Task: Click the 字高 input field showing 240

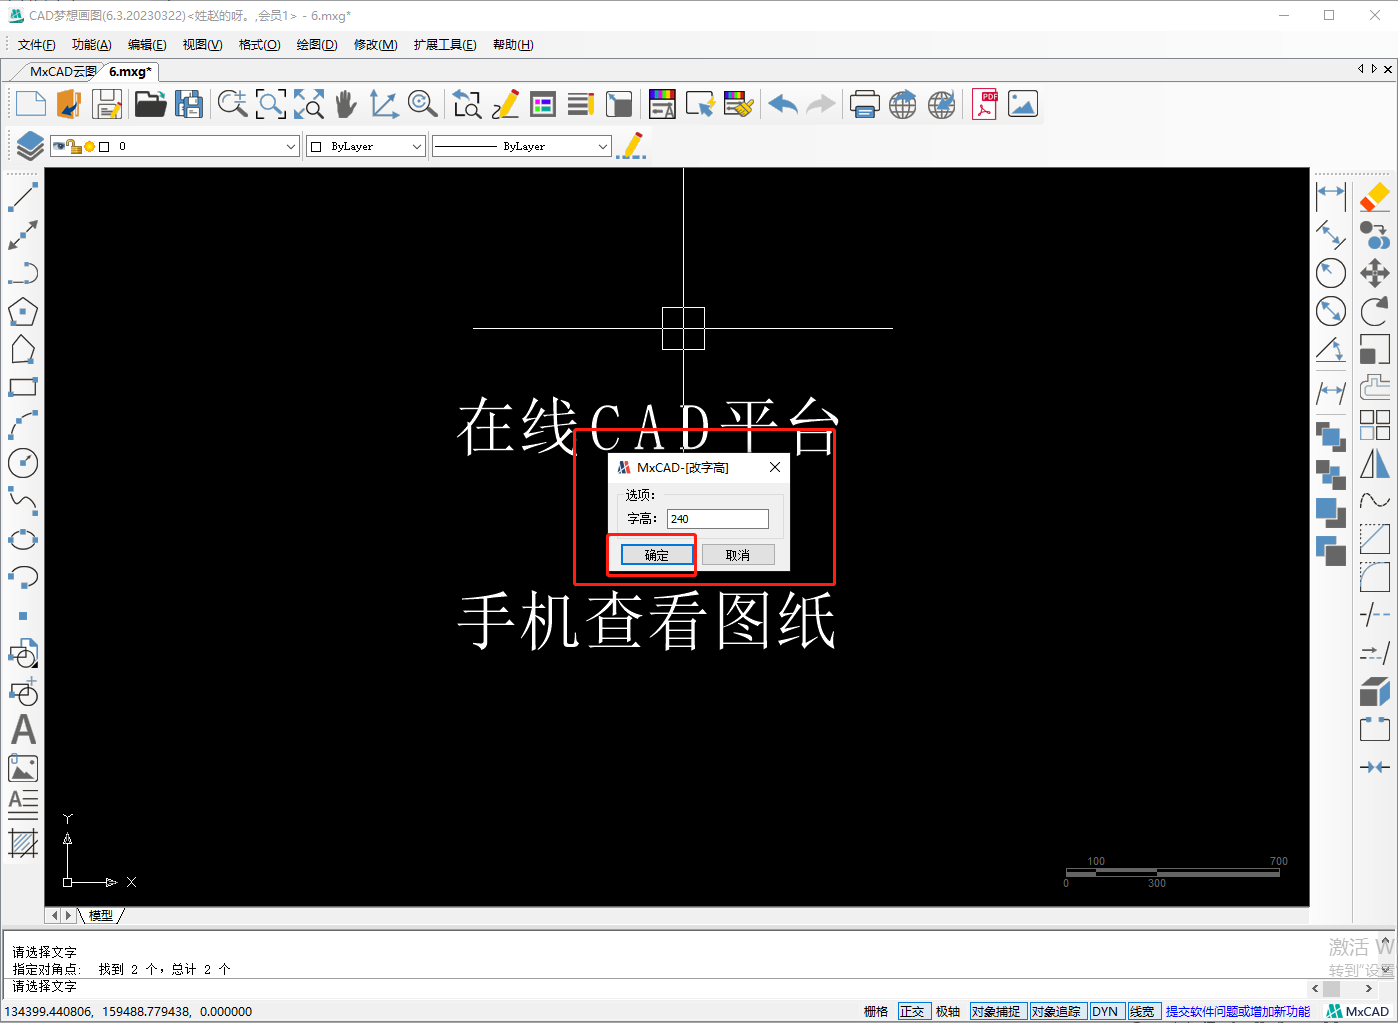Action: 718,518
